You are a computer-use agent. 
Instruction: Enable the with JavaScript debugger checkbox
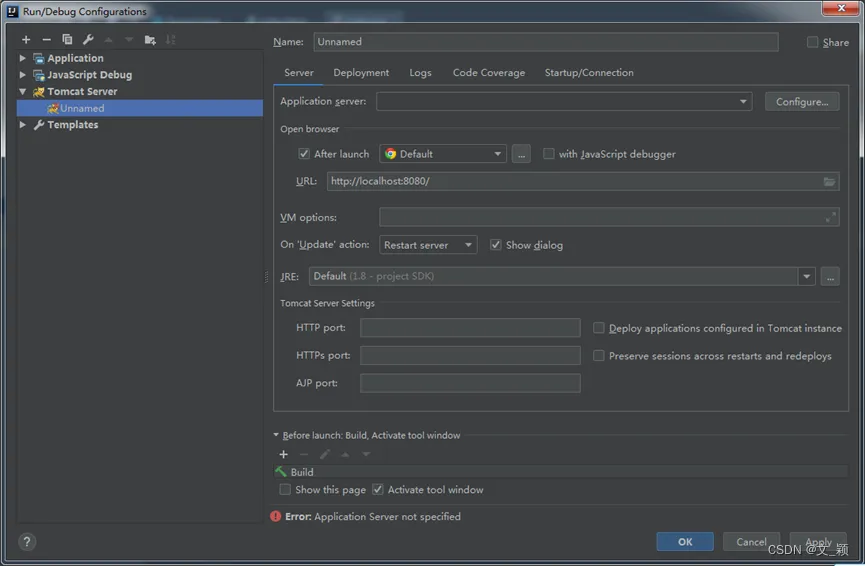pos(549,154)
